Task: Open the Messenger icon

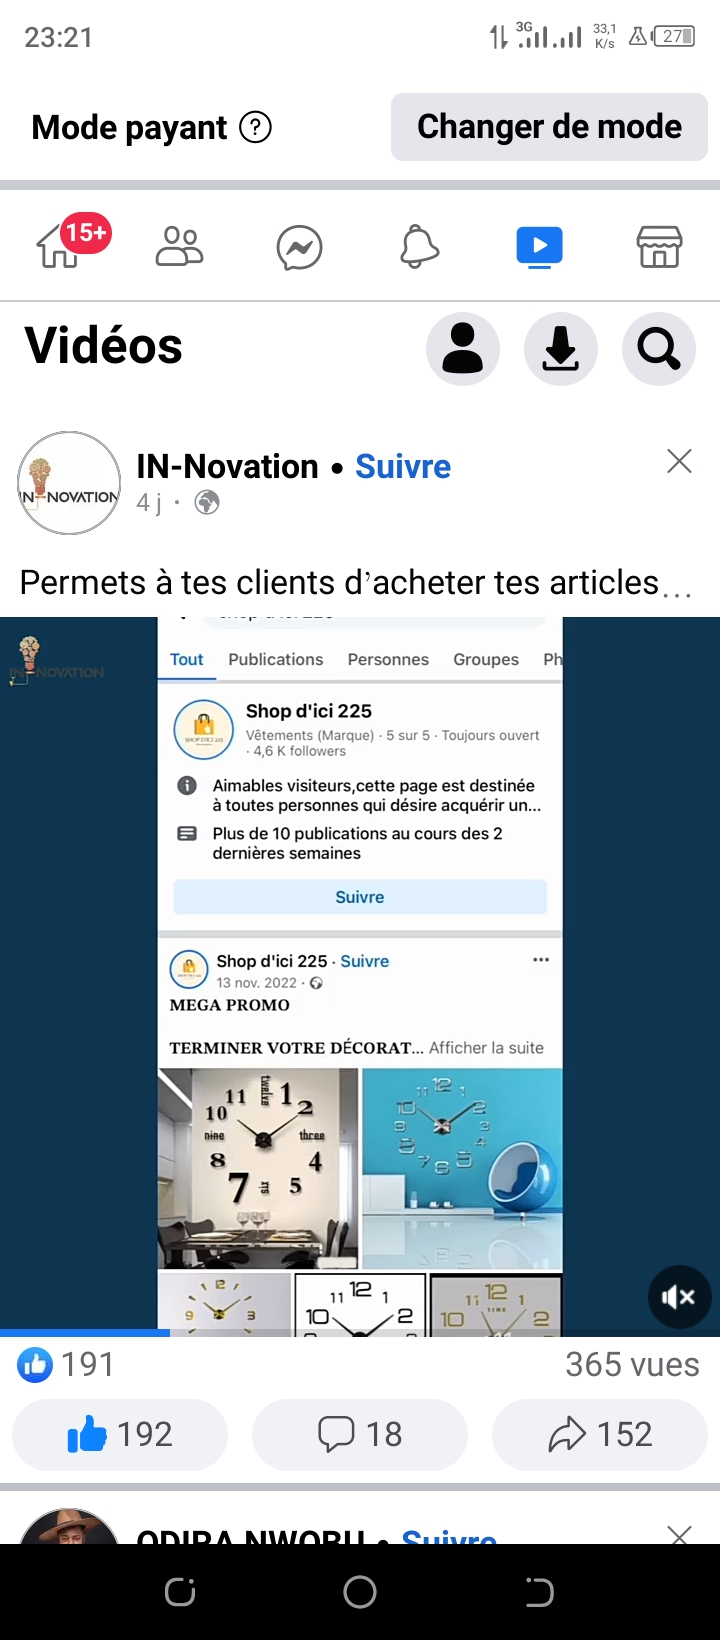Action: (300, 247)
